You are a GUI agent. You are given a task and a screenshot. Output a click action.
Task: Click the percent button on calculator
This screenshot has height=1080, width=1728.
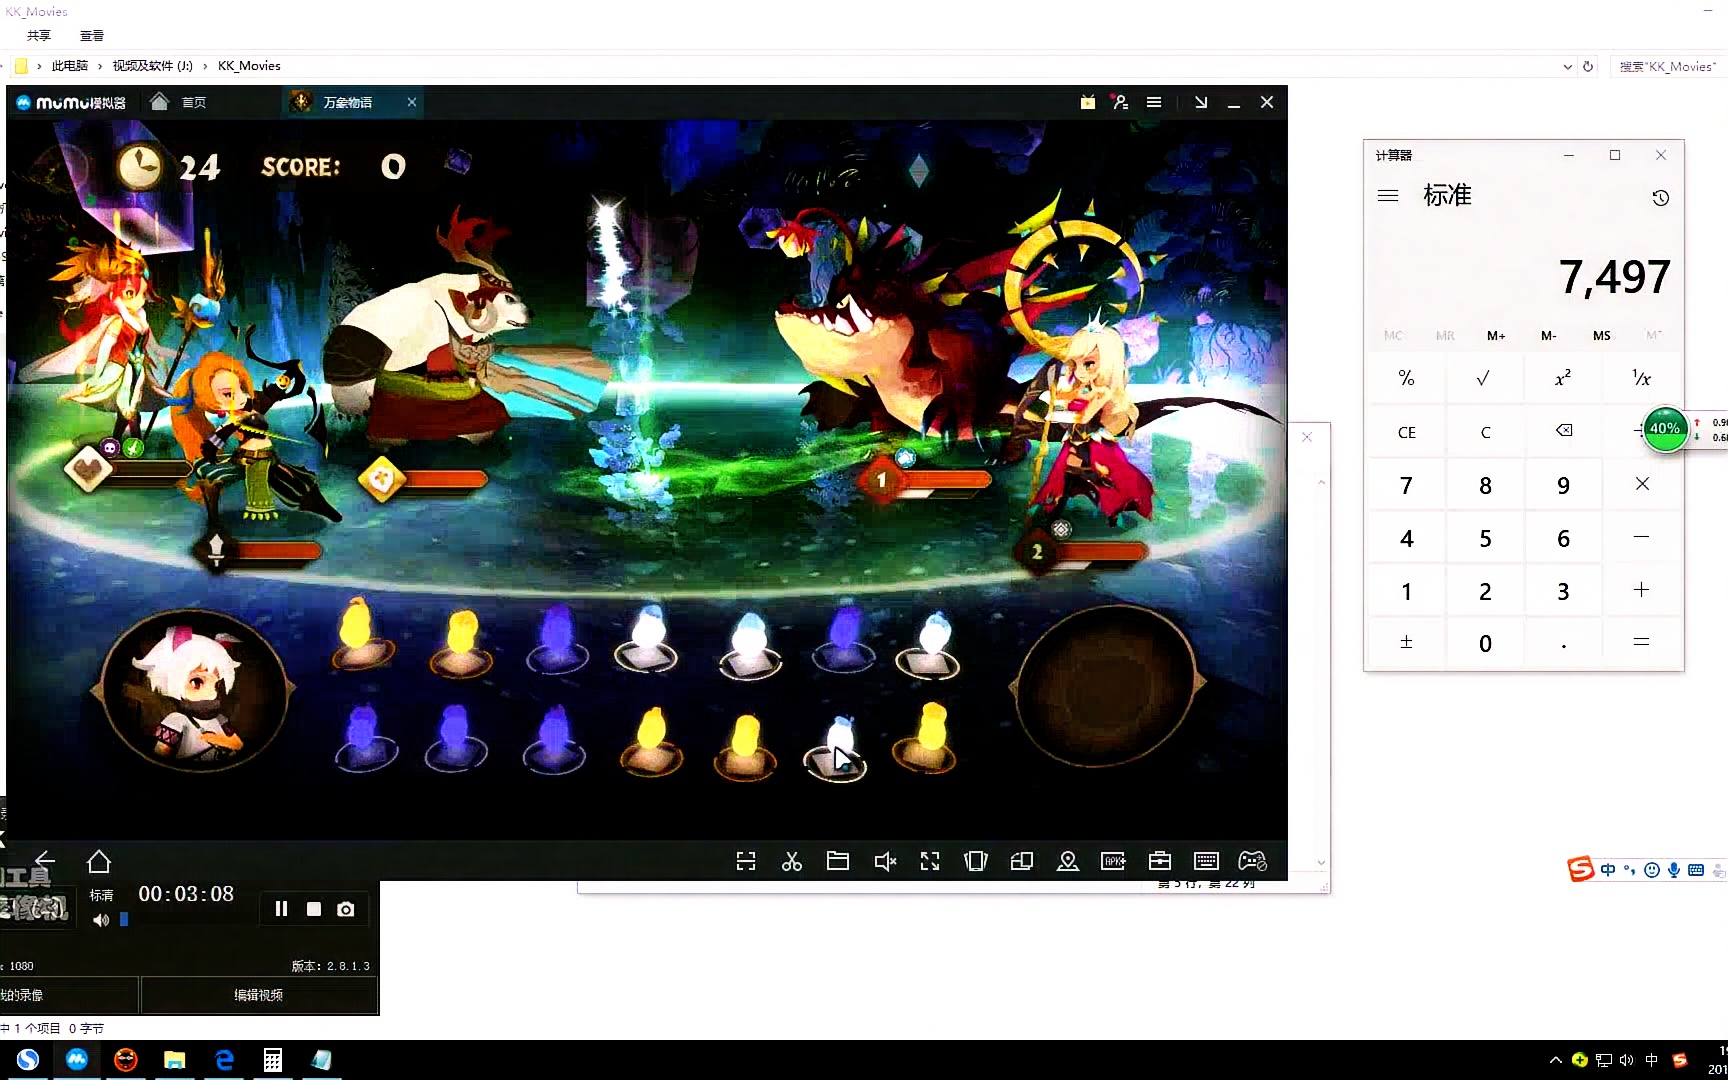1406,378
